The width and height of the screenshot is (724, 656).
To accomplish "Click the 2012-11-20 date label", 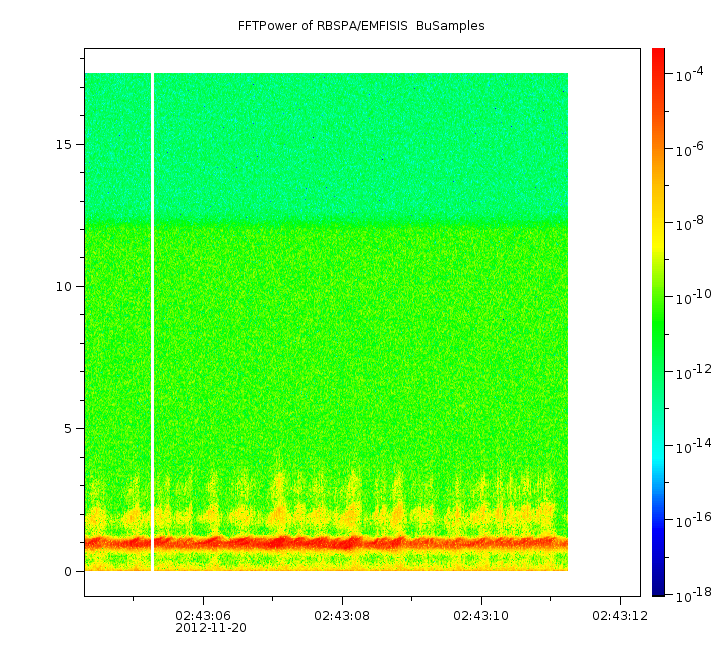I will click(210, 628).
